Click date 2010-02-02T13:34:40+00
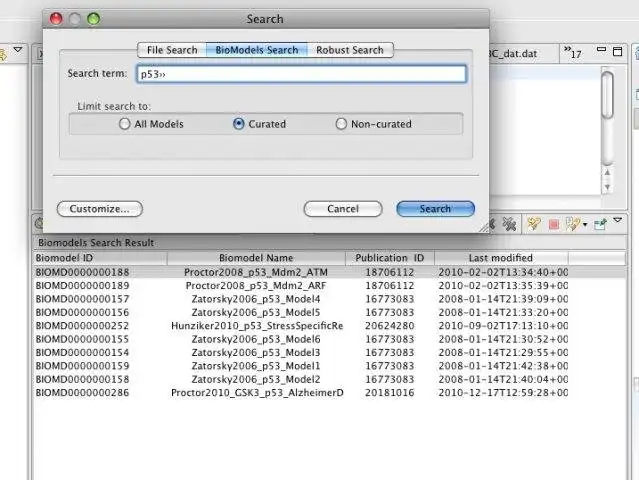 pyautogui.click(x=503, y=272)
